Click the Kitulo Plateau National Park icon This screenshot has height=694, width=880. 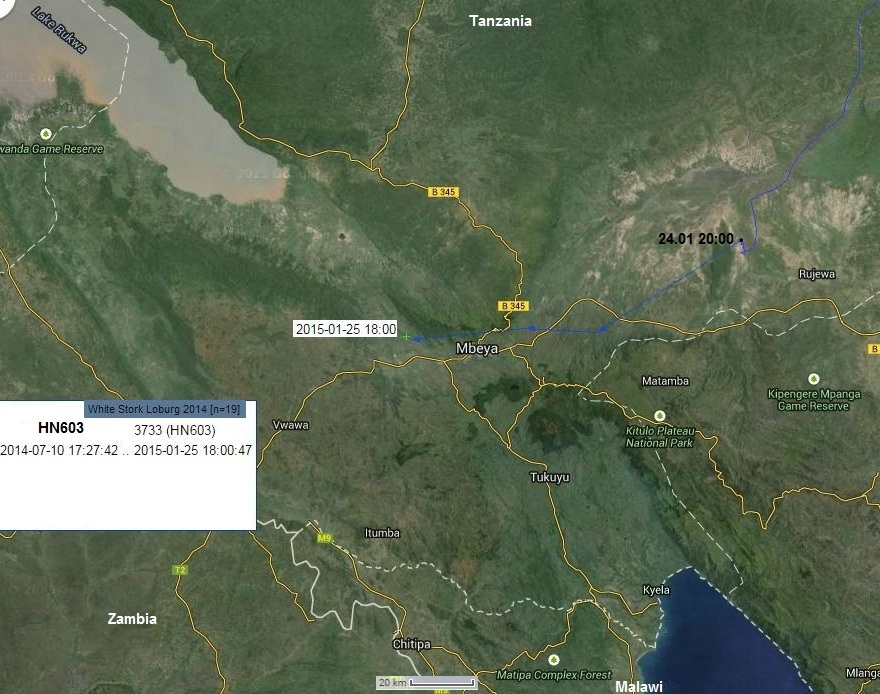pyautogui.click(x=660, y=416)
